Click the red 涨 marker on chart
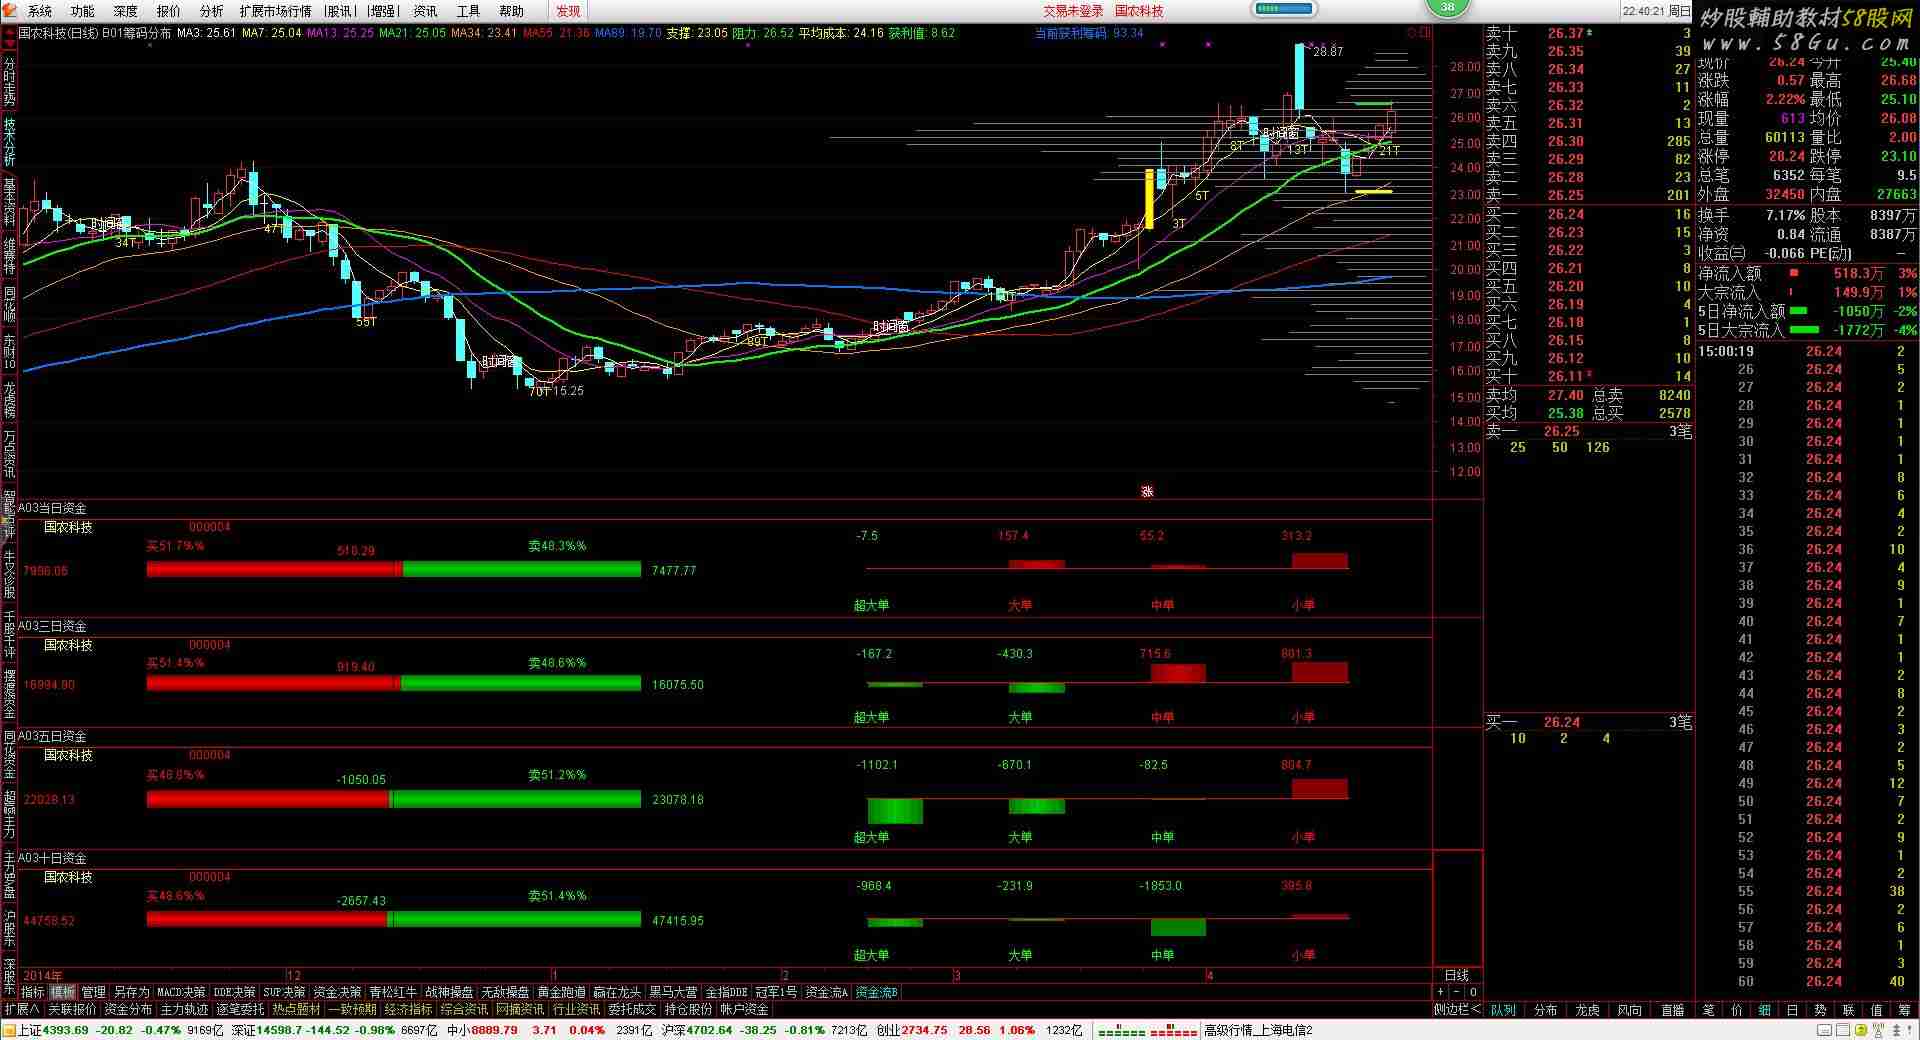This screenshot has height=1040, width=1920. 1147,491
